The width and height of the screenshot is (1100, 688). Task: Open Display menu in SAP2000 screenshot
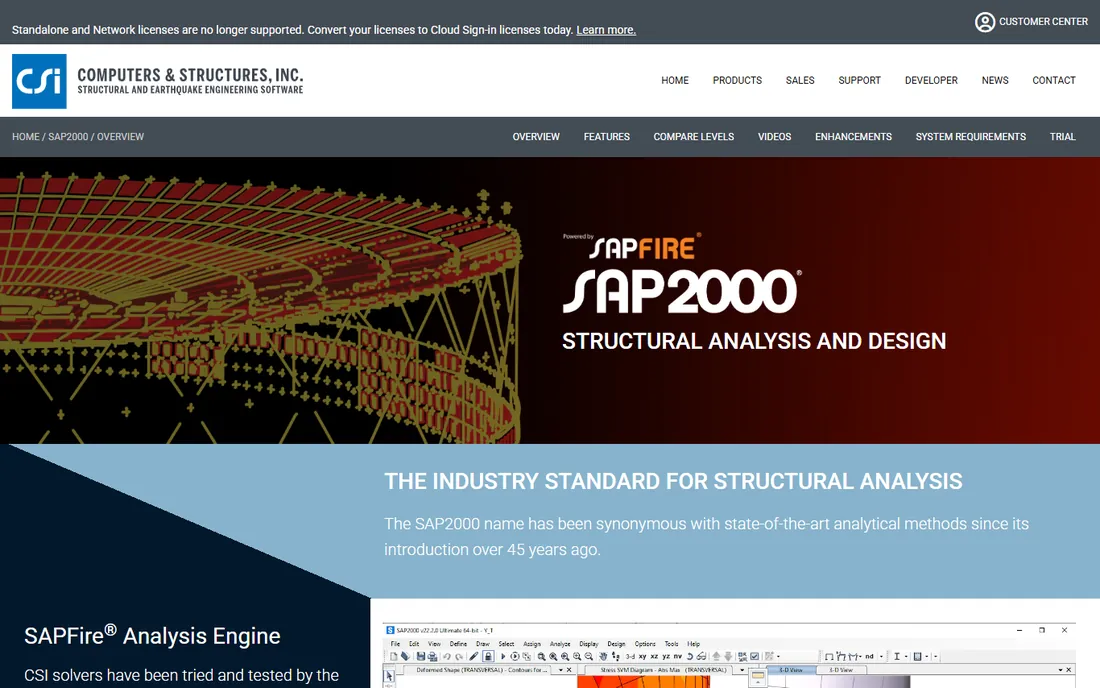click(x=589, y=644)
